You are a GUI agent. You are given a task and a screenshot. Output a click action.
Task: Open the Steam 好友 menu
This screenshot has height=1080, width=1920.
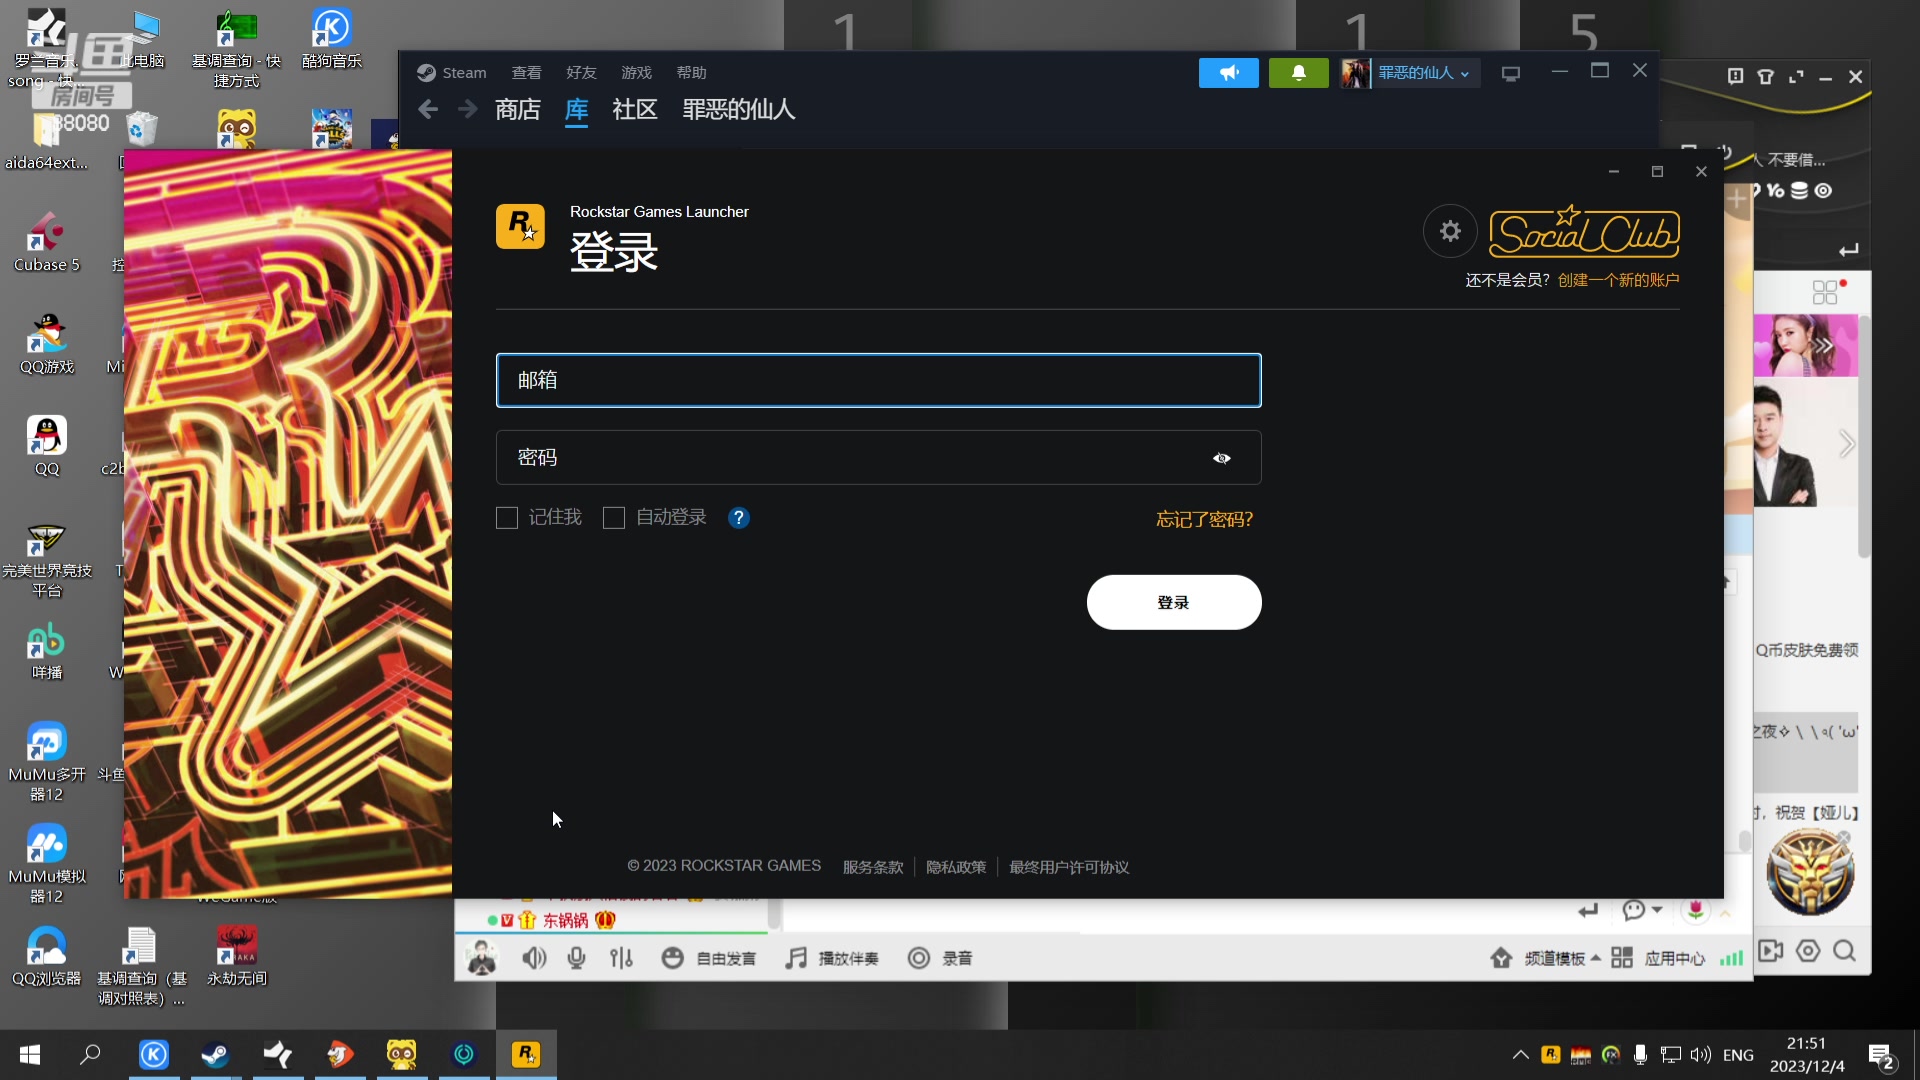click(580, 72)
